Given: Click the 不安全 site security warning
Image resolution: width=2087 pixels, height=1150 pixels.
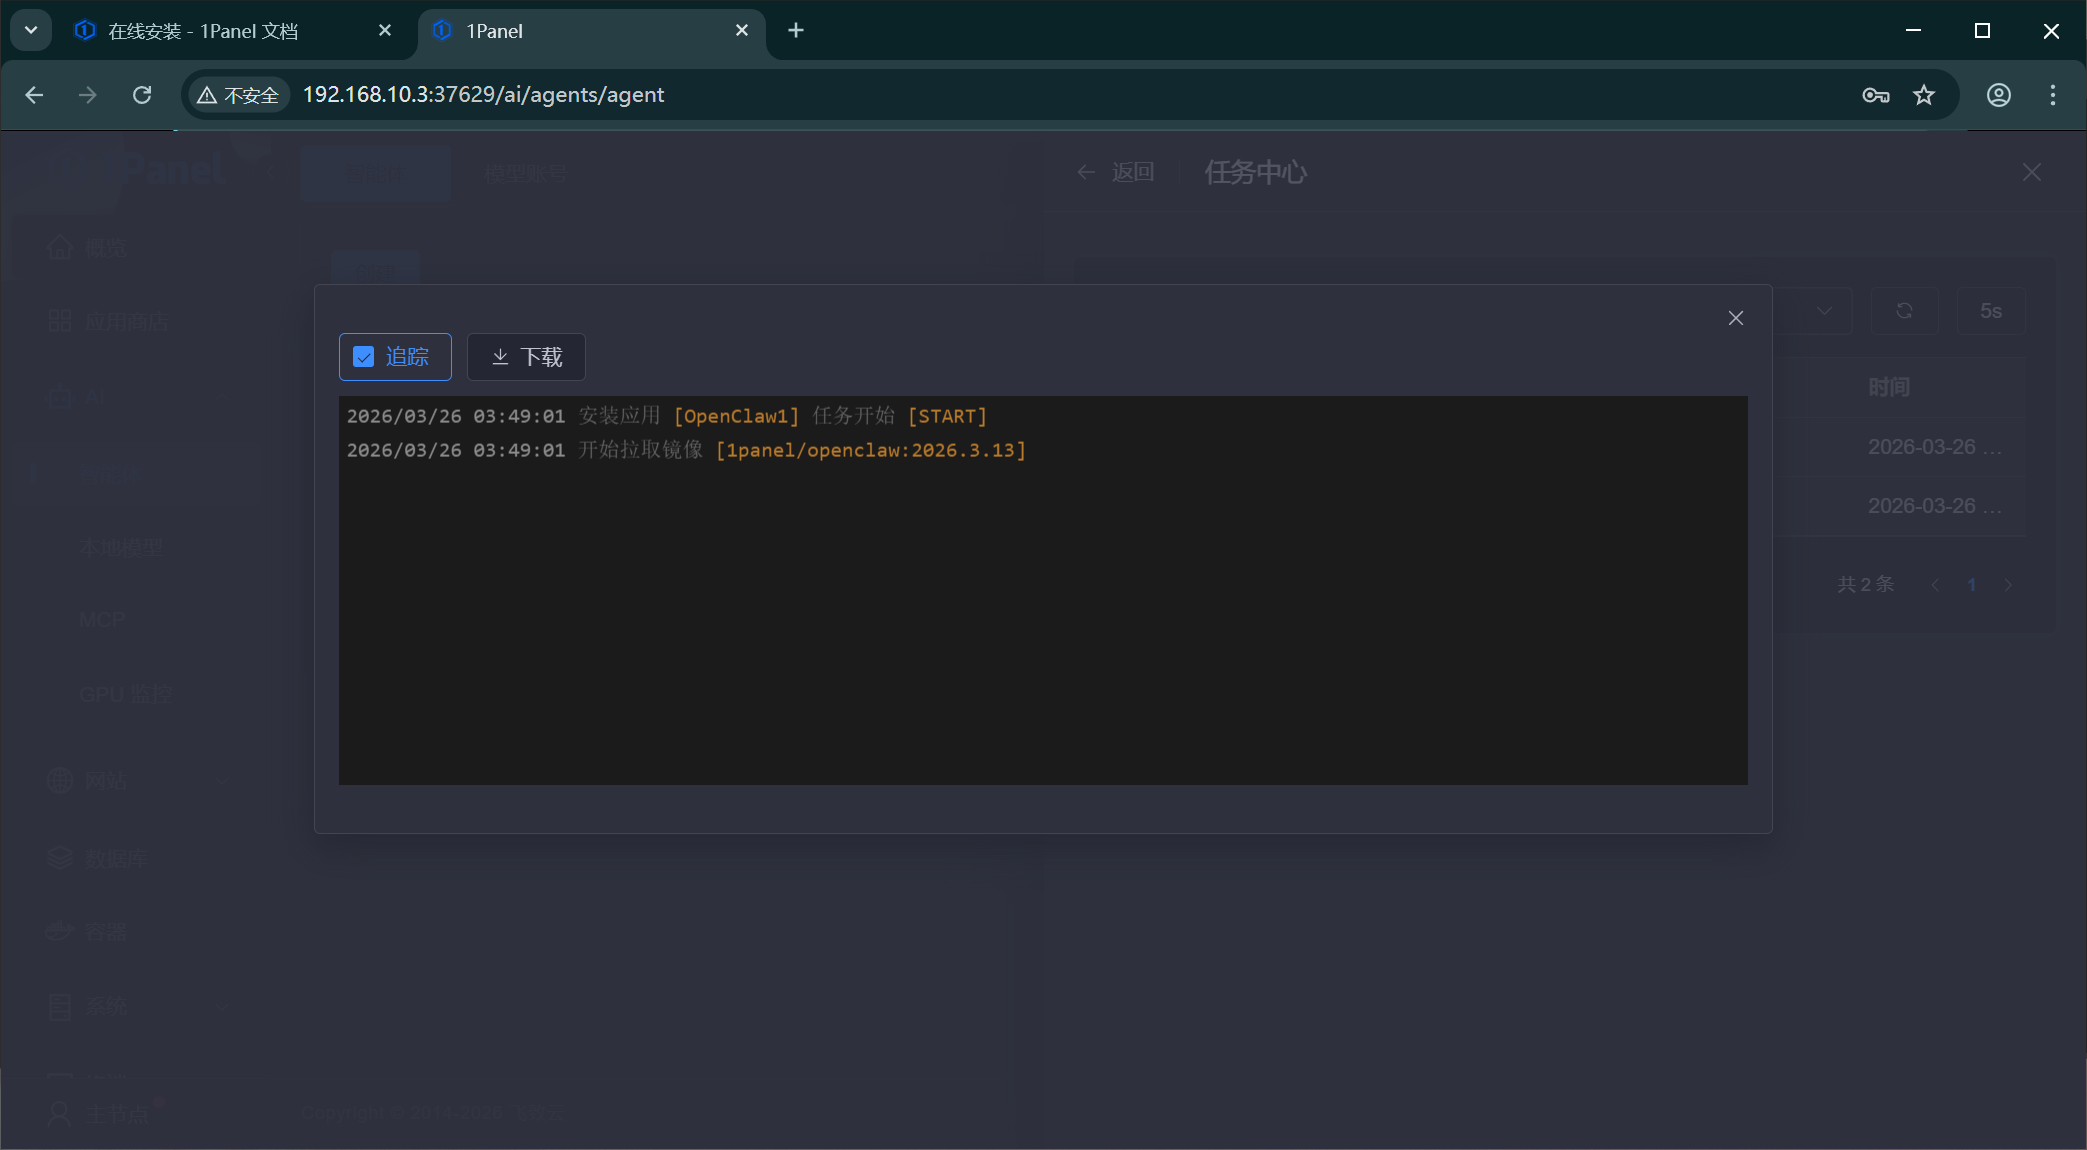Looking at the screenshot, I should point(238,95).
